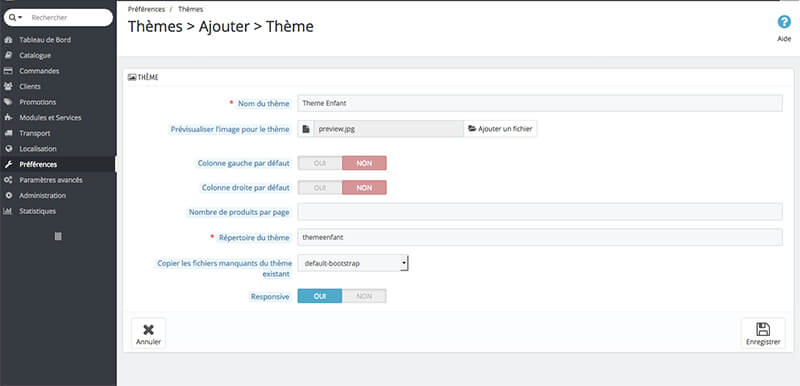The image size is (800, 386).
Task: Click the search magnifier icon
Action: pyautogui.click(x=13, y=17)
